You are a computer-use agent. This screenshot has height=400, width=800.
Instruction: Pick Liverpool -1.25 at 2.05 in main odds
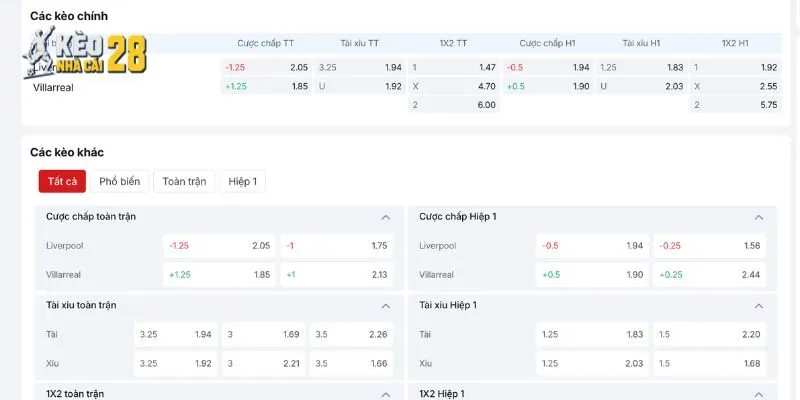point(266,67)
